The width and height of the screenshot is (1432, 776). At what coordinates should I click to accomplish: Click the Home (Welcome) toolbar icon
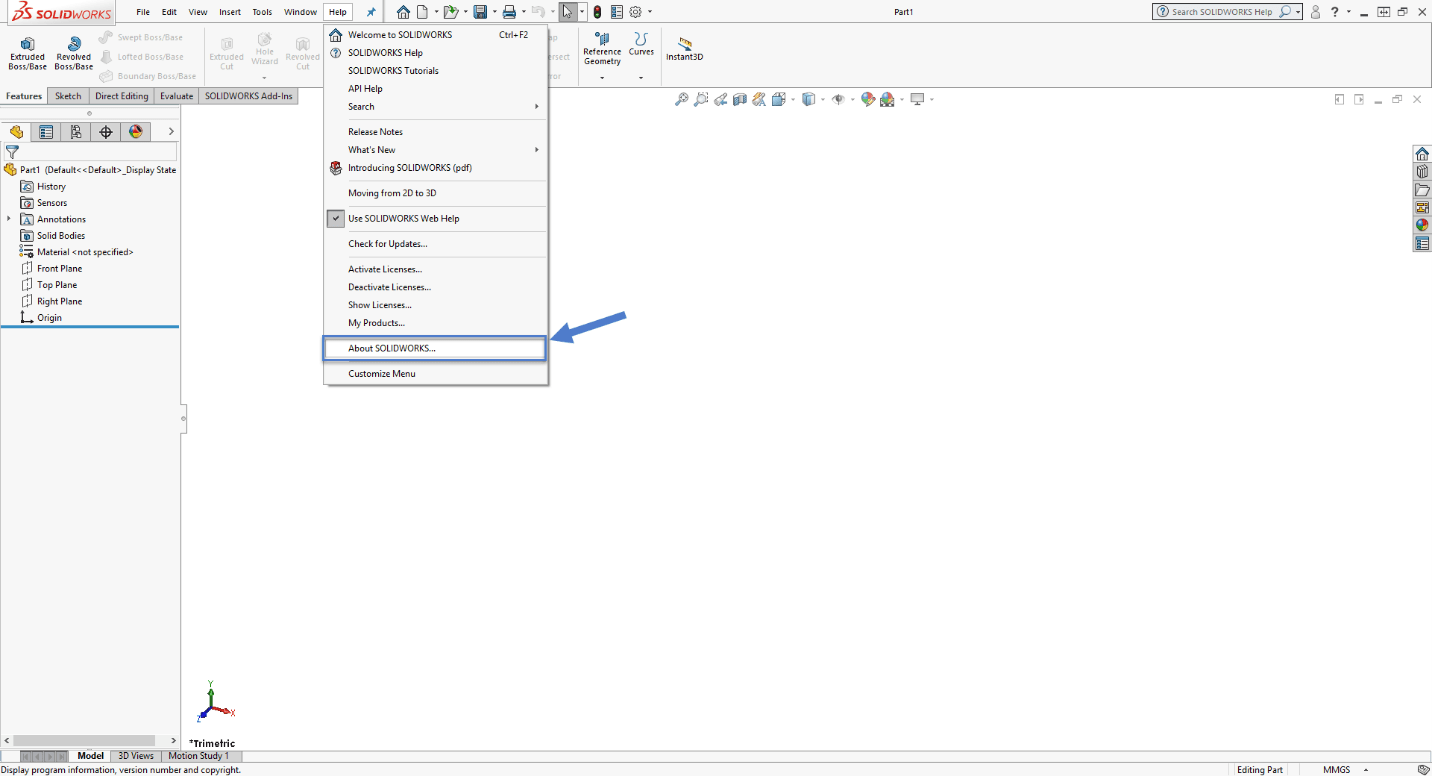[x=403, y=12]
